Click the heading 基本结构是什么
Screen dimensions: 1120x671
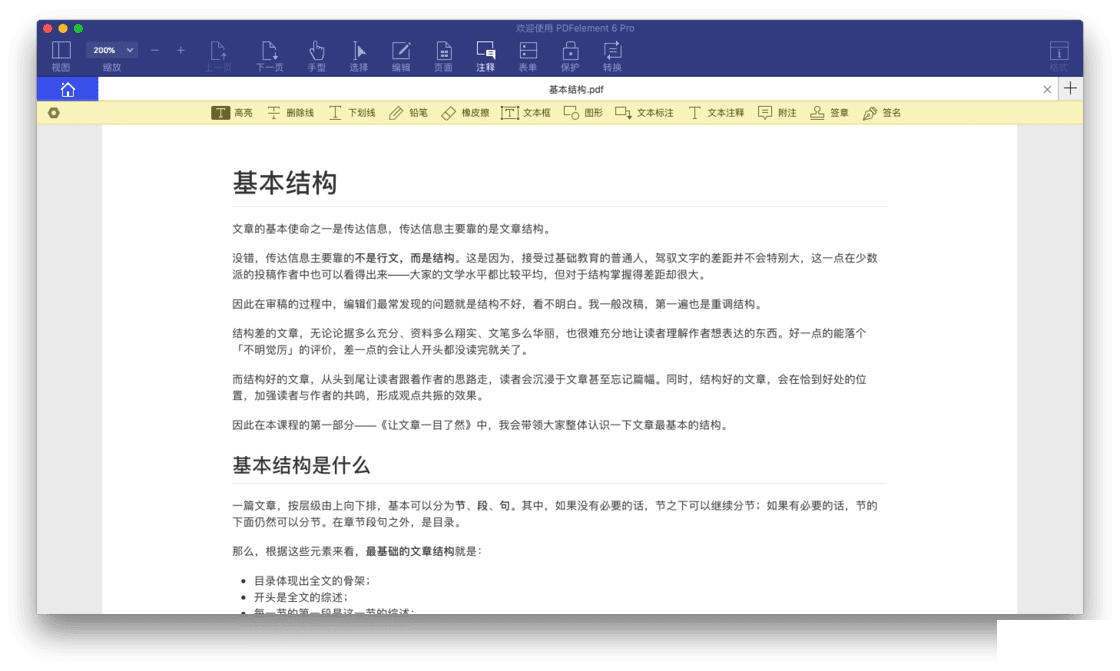coord(301,466)
